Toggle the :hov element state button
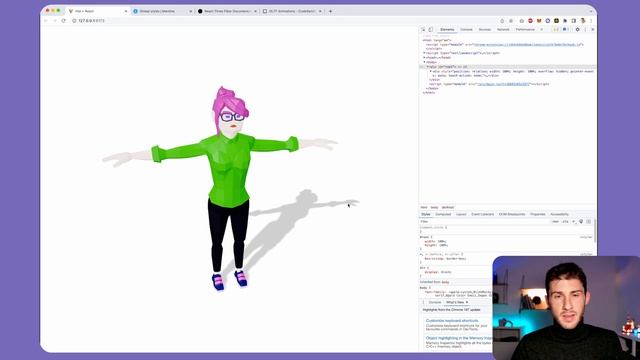The image size is (640, 360). (x=555, y=222)
